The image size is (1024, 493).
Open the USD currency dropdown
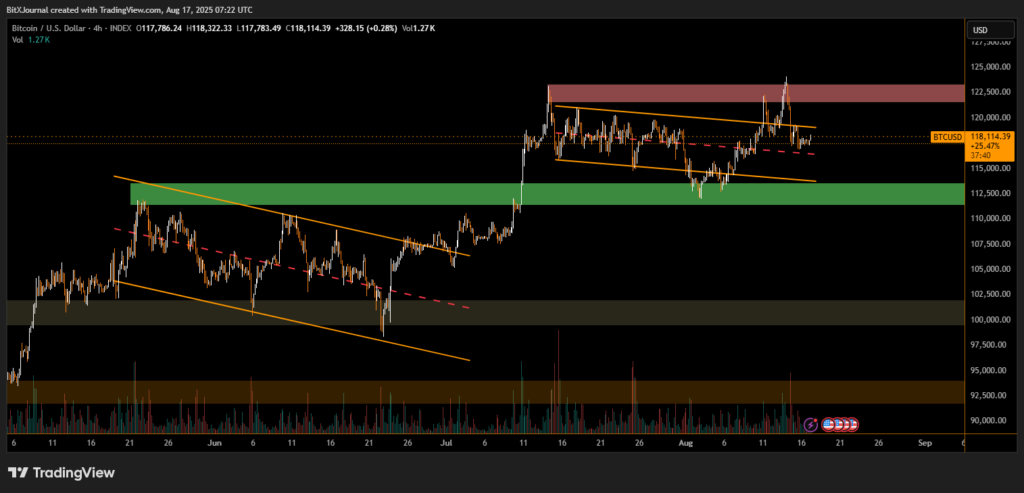tap(979, 30)
